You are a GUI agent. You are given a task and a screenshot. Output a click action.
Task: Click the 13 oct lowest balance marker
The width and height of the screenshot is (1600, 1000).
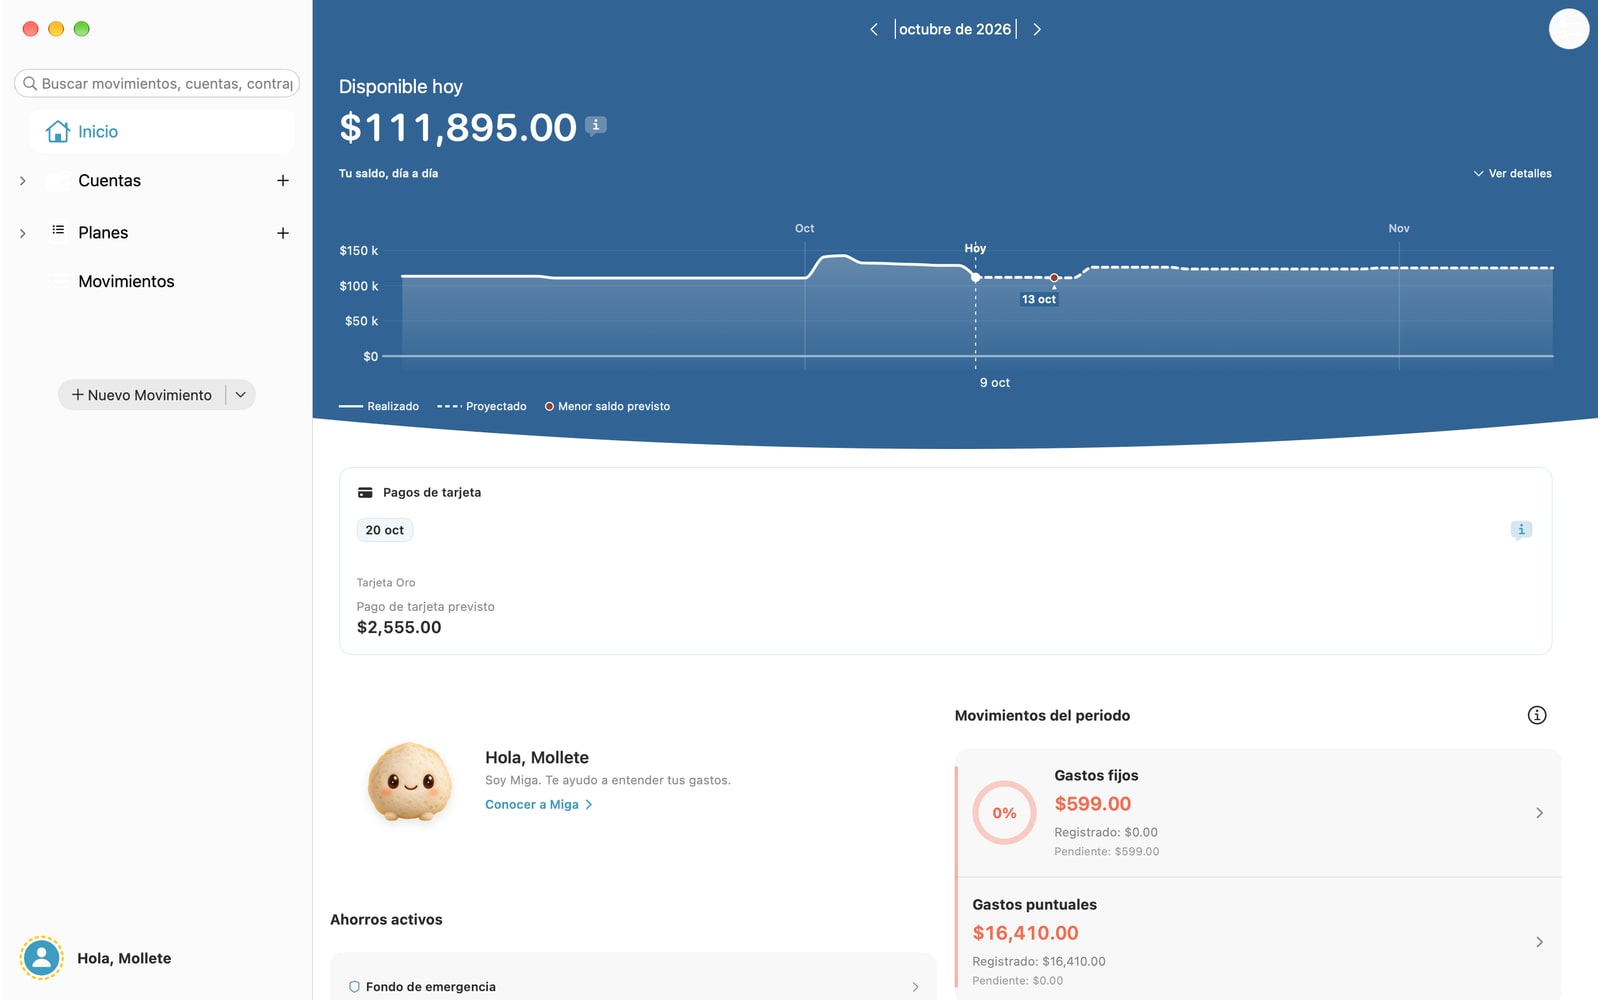pos(1054,278)
